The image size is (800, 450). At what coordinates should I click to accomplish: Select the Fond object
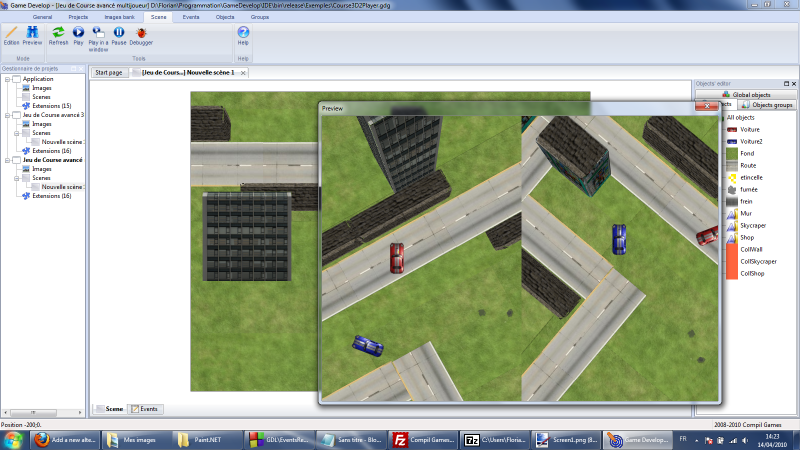tap(747, 154)
